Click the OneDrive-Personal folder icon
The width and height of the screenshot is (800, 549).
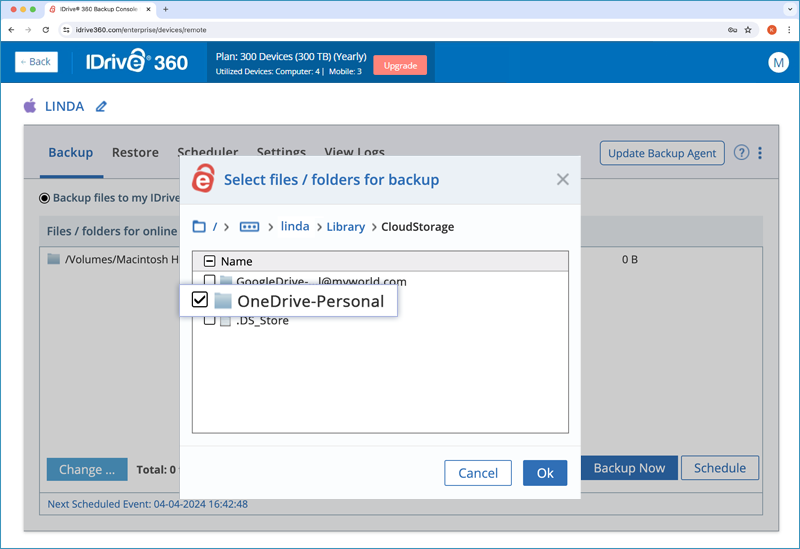tap(223, 301)
